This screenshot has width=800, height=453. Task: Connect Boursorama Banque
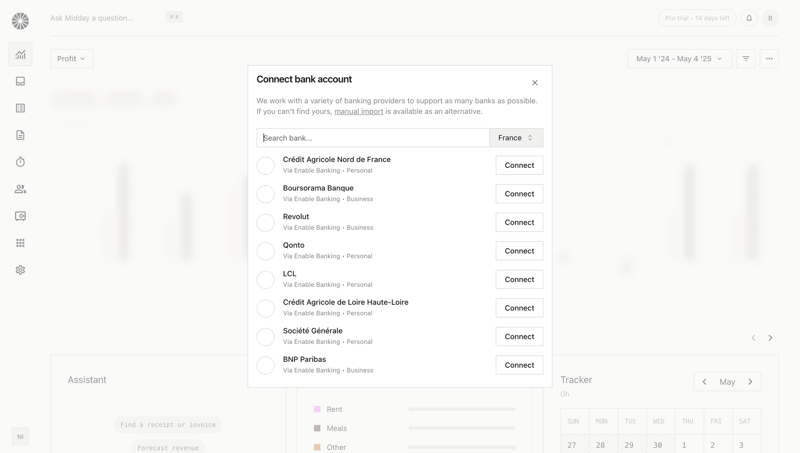point(519,194)
